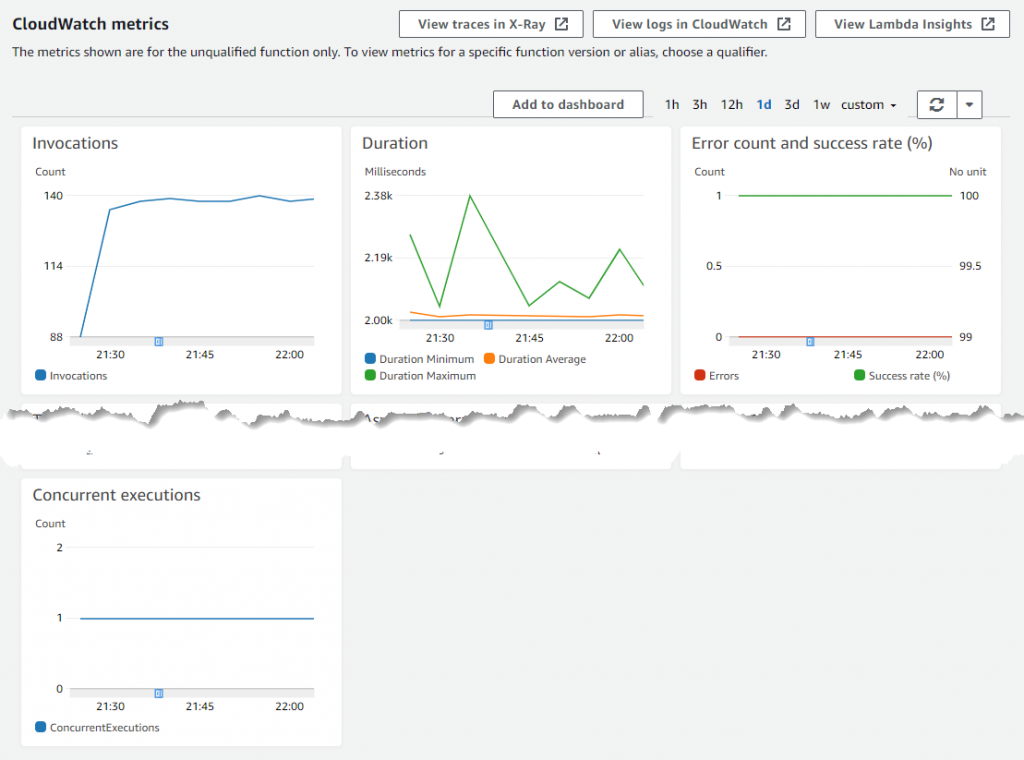1024x760 pixels.
Task: Open the refresh options dropdown arrow
Action: pos(969,104)
